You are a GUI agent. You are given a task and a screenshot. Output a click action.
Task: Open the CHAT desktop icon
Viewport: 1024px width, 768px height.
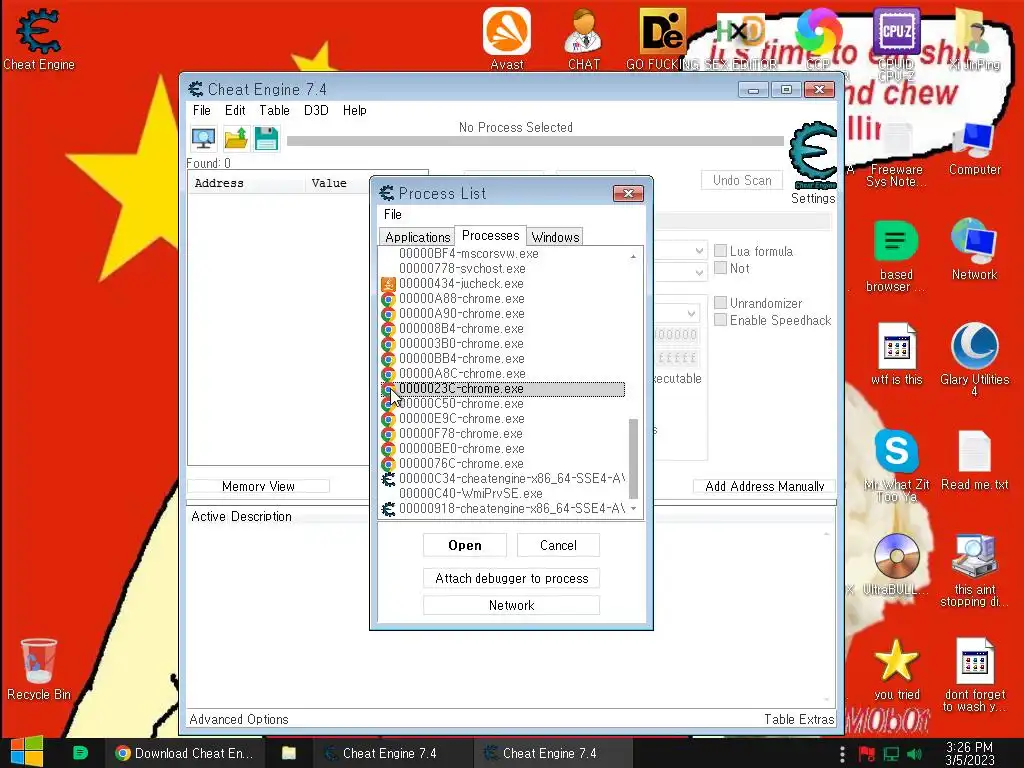click(583, 39)
